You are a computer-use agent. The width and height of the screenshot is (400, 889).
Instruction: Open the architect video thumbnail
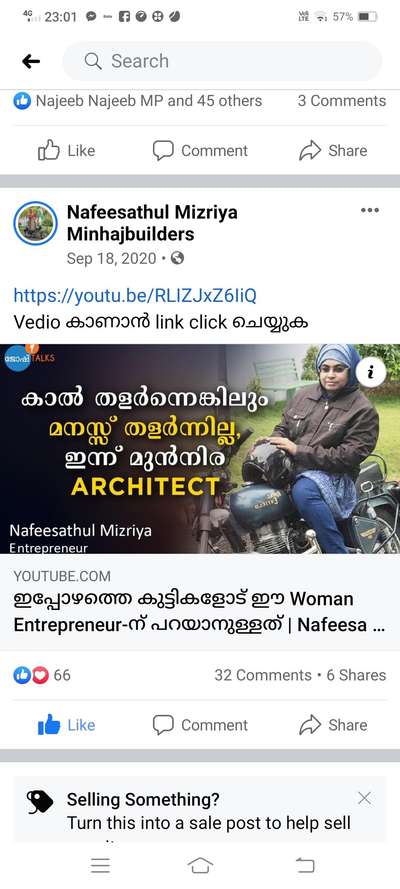(x=200, y=448)
